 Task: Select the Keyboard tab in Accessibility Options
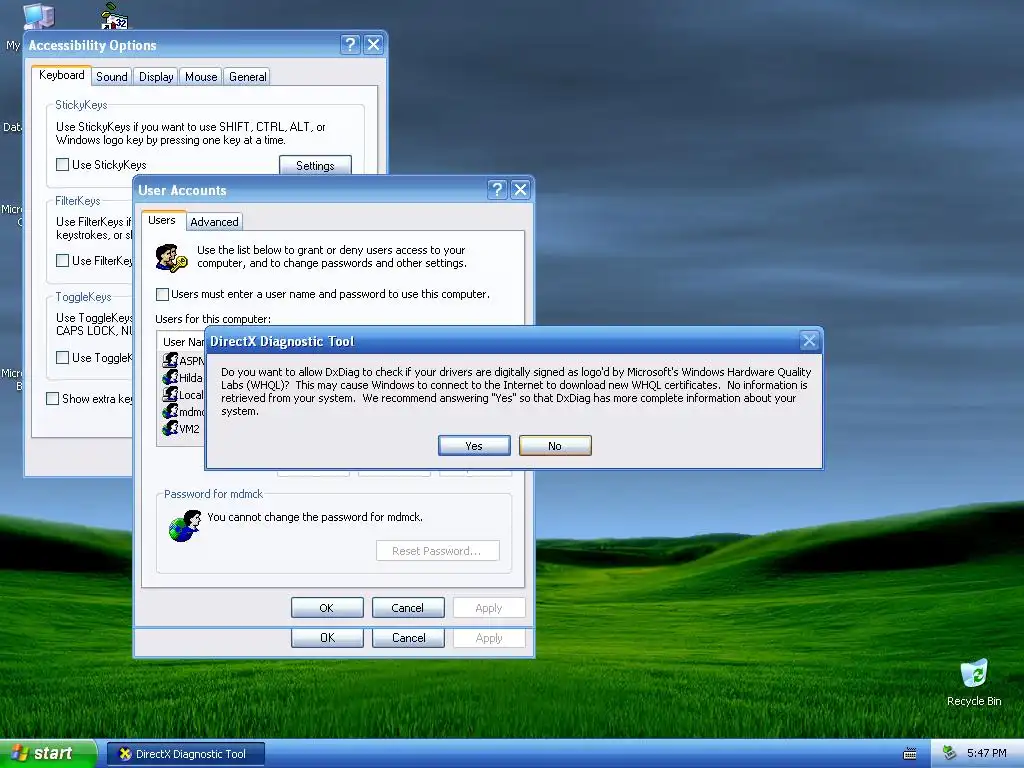61,75
